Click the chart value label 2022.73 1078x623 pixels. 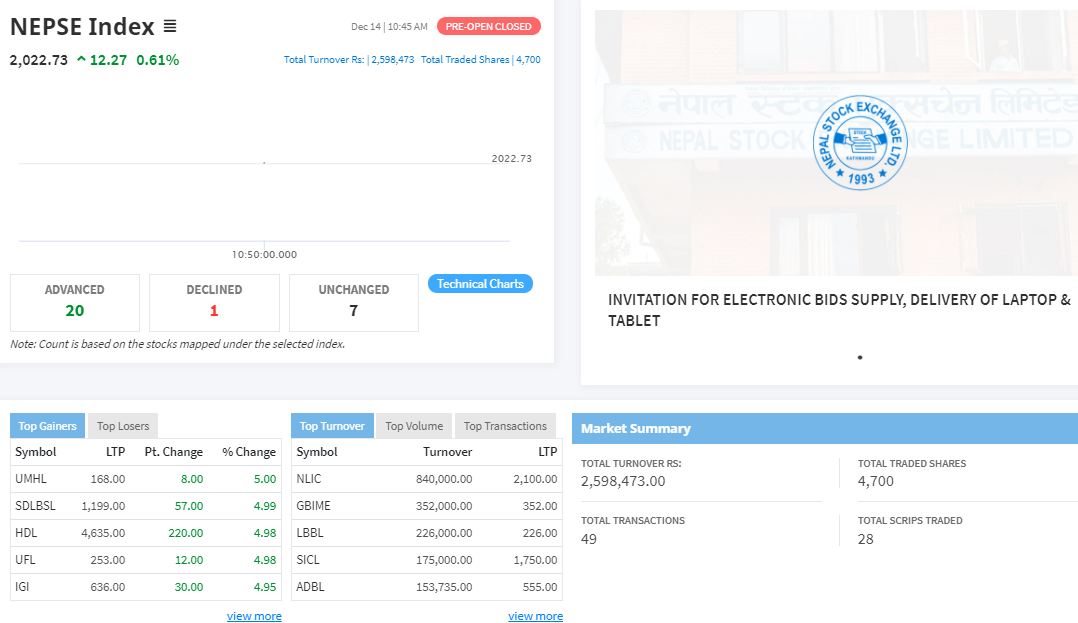512,158
